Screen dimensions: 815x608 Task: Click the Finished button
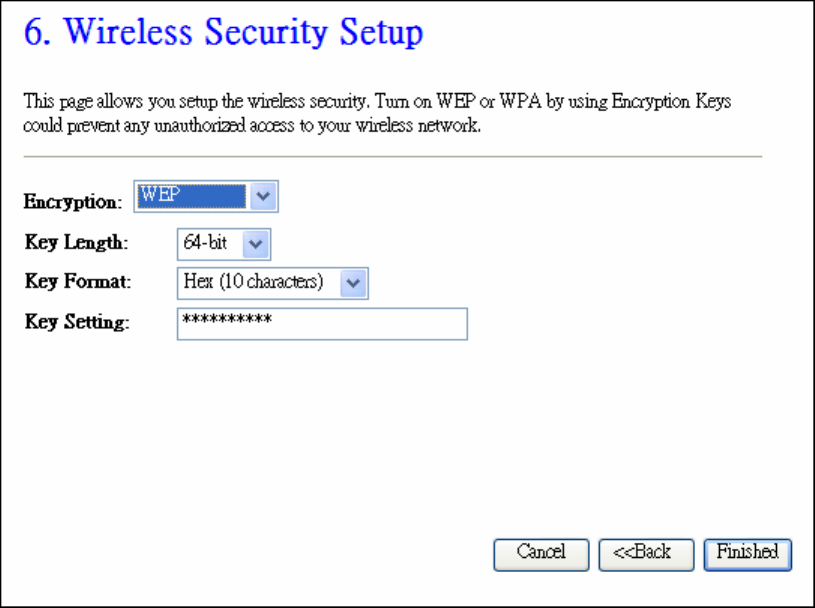(747, 553)
